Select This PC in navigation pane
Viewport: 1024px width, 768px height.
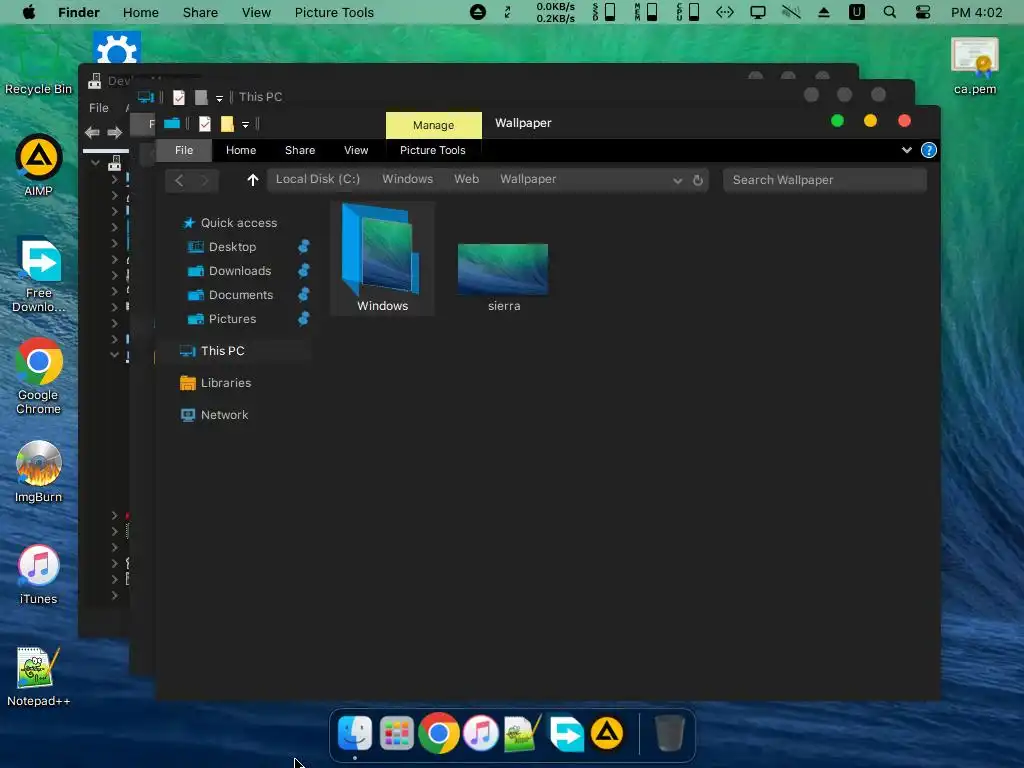pyautogui.click(x=222, y=351)
